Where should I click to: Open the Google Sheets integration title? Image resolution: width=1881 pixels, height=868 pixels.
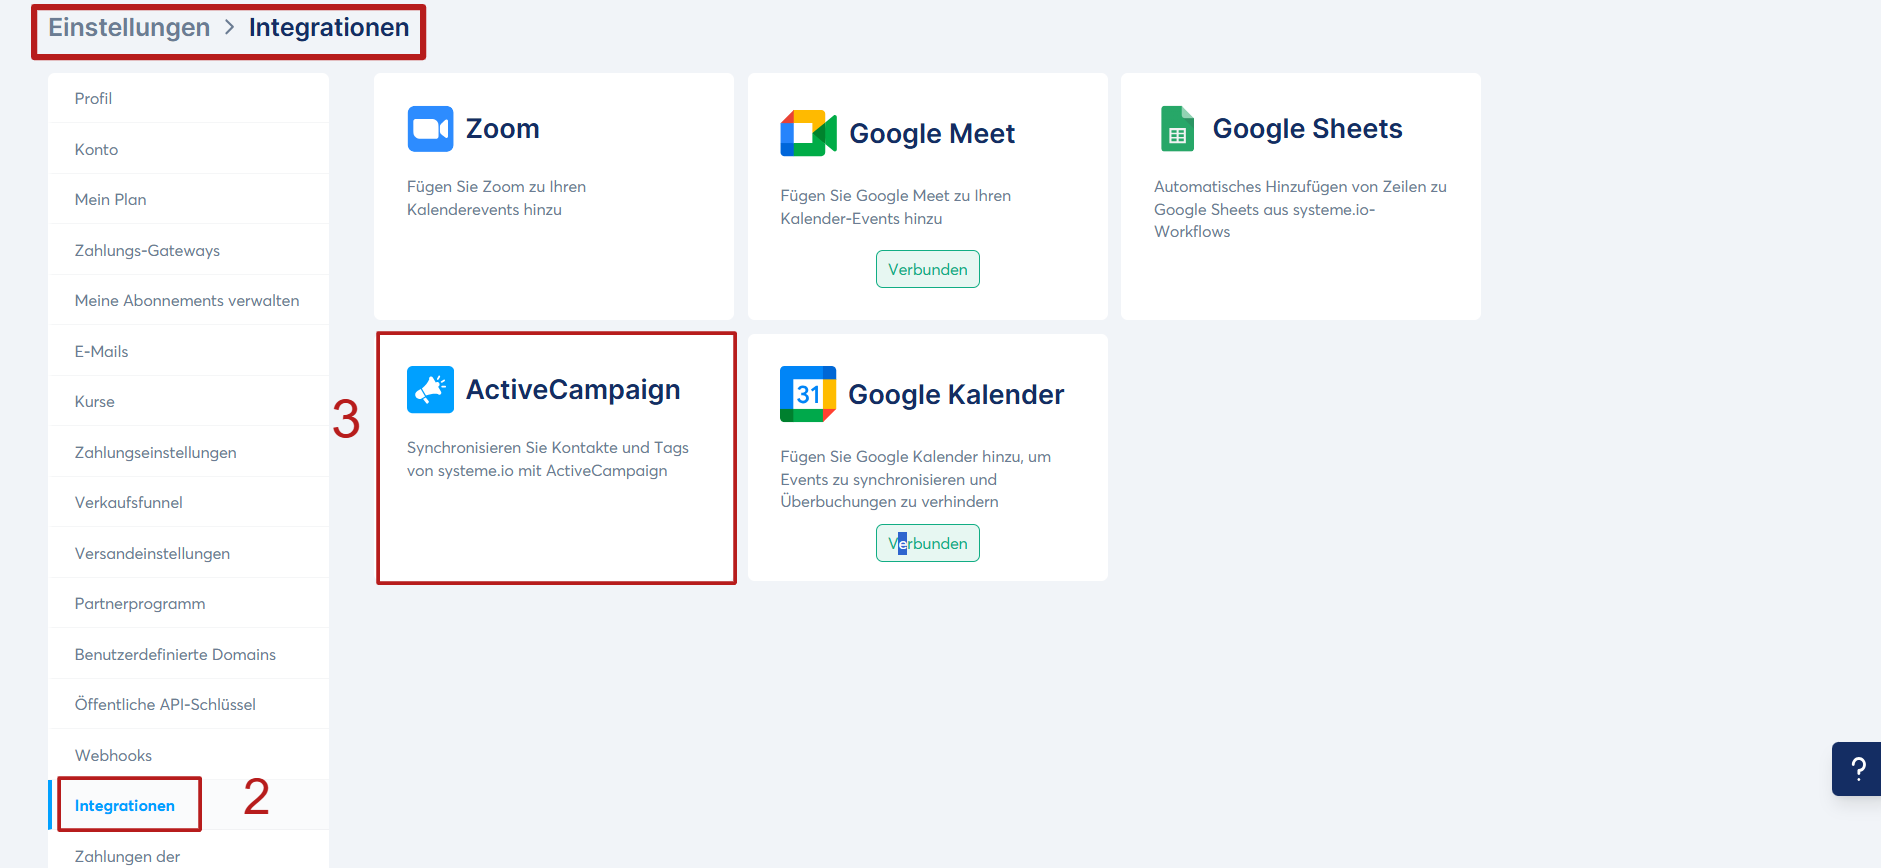click(1307, 129)
